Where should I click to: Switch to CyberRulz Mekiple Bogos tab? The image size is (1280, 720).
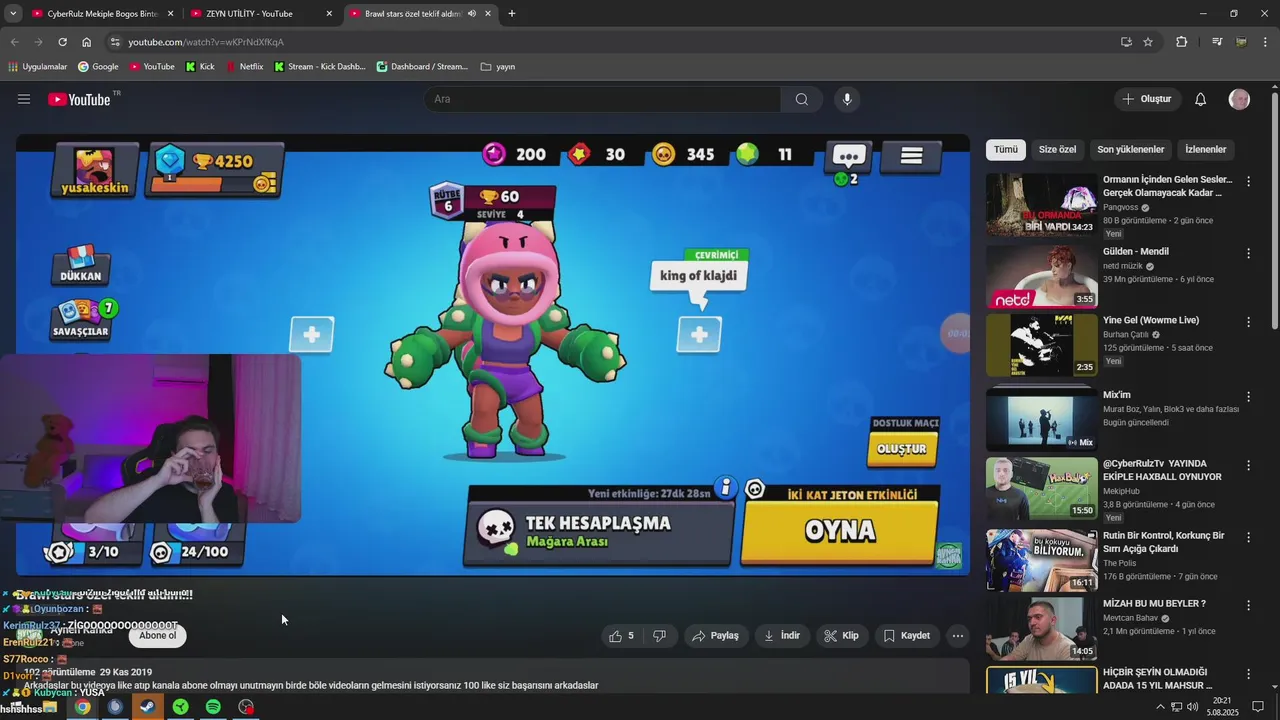coord(103,14)
